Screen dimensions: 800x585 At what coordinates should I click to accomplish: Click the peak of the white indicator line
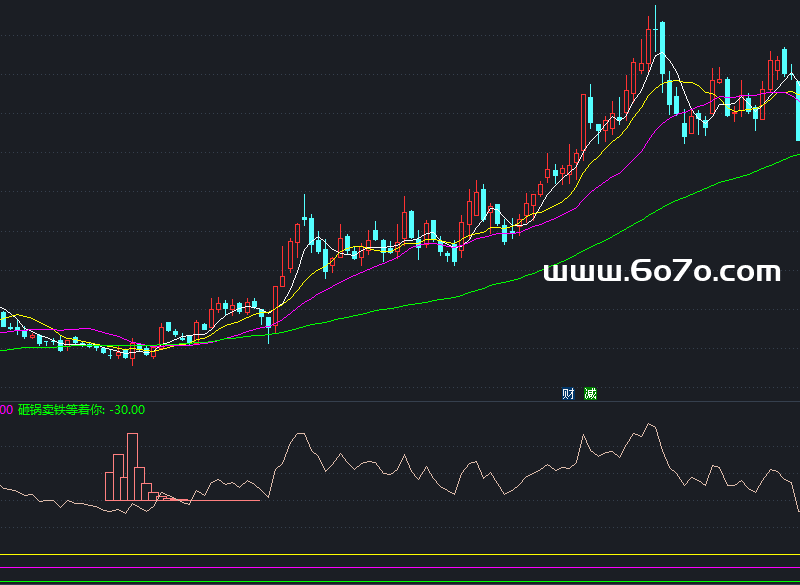pos(651,424)
